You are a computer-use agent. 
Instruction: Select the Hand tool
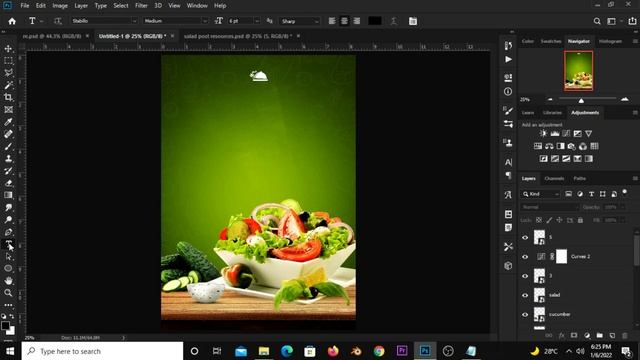pyautogui.click(x=8, y=281)
